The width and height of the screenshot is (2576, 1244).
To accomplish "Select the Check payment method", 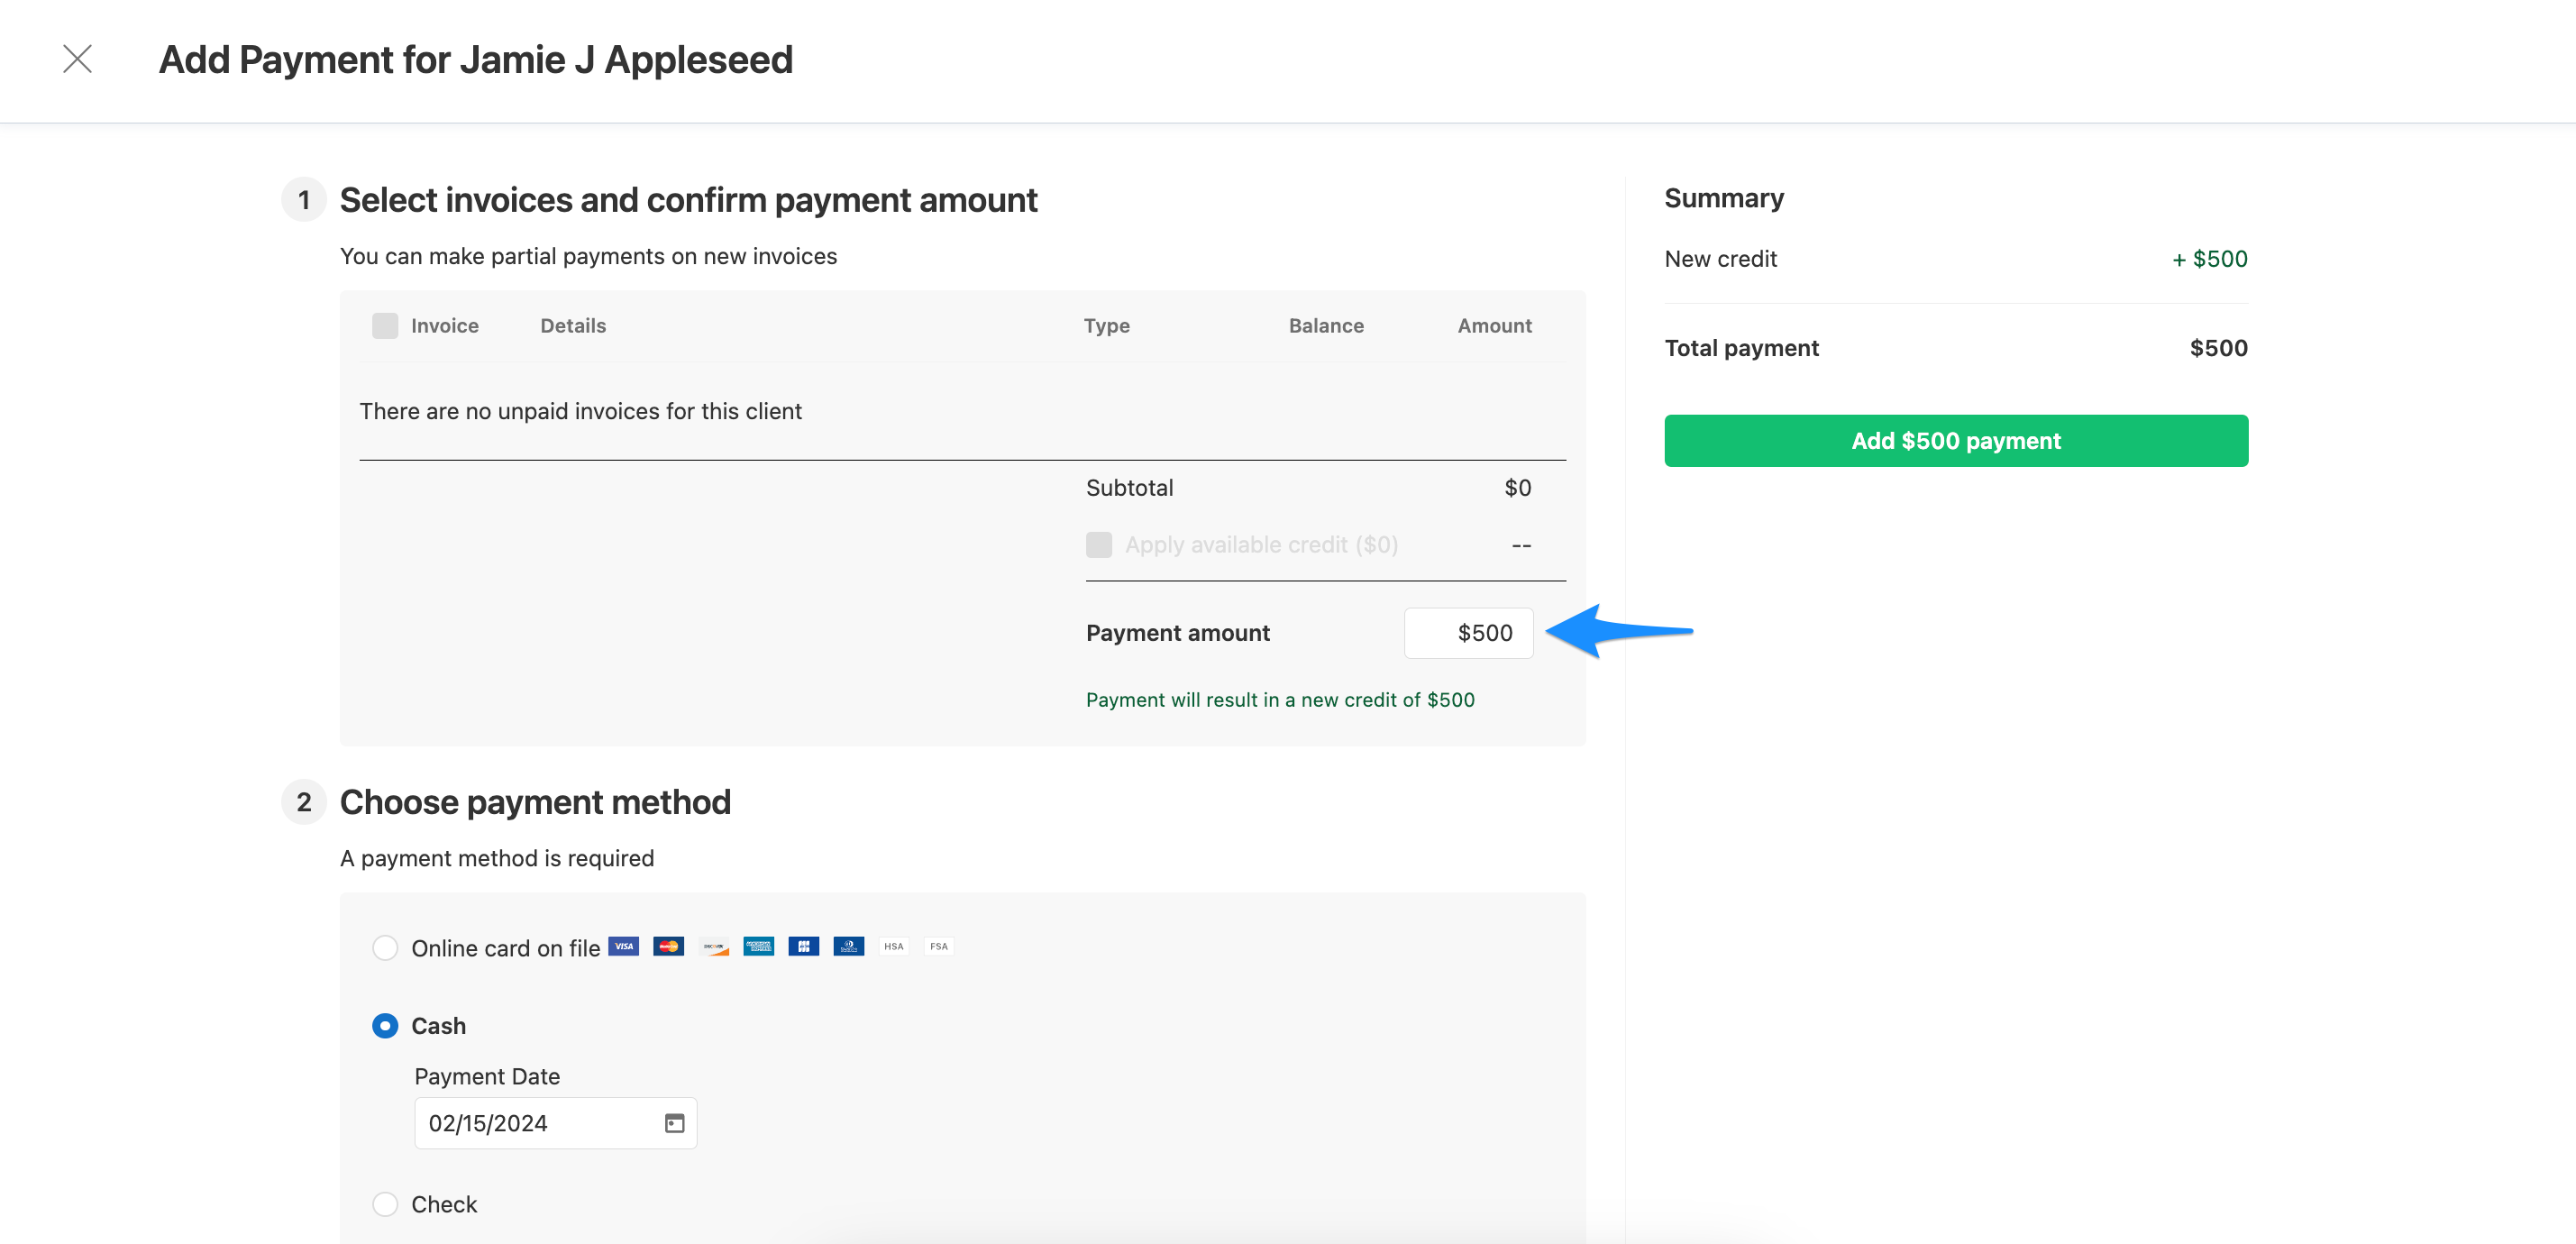I will (x=385, y=1204).
